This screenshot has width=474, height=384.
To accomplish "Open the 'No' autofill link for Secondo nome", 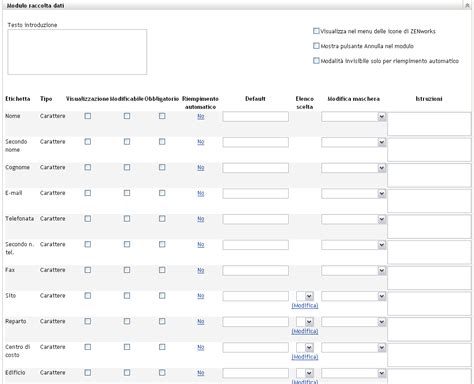I will click(x=201, y=142).
